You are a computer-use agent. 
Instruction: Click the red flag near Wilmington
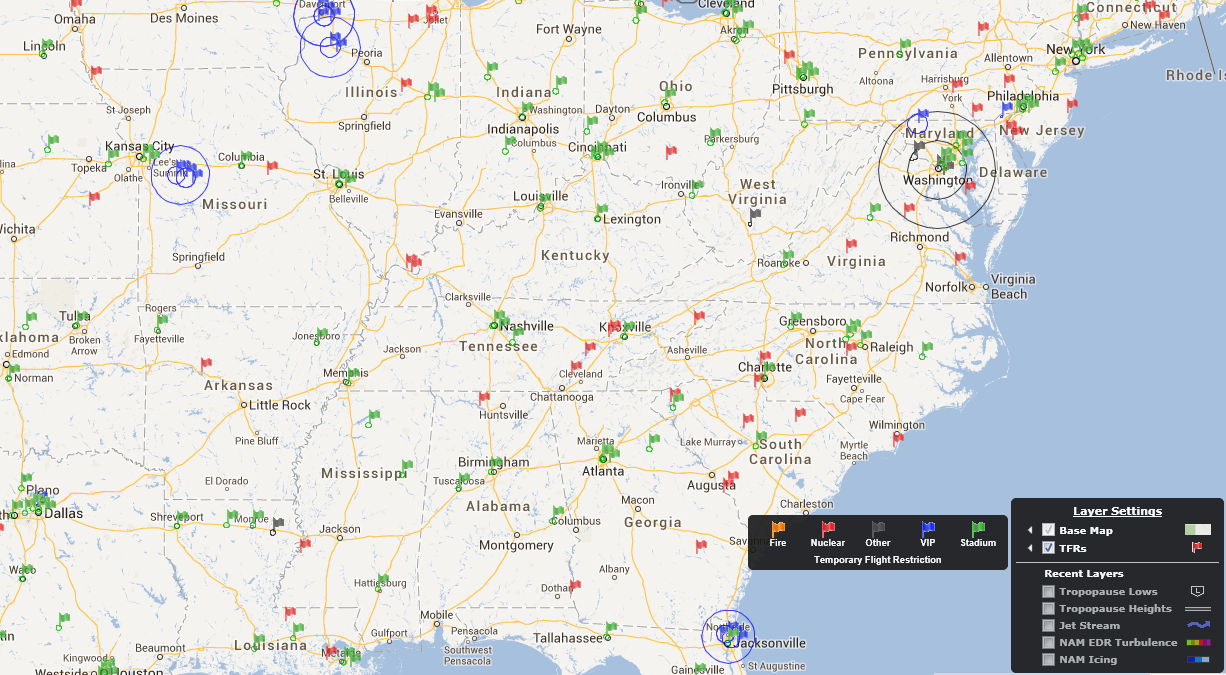tap(898, 437)
